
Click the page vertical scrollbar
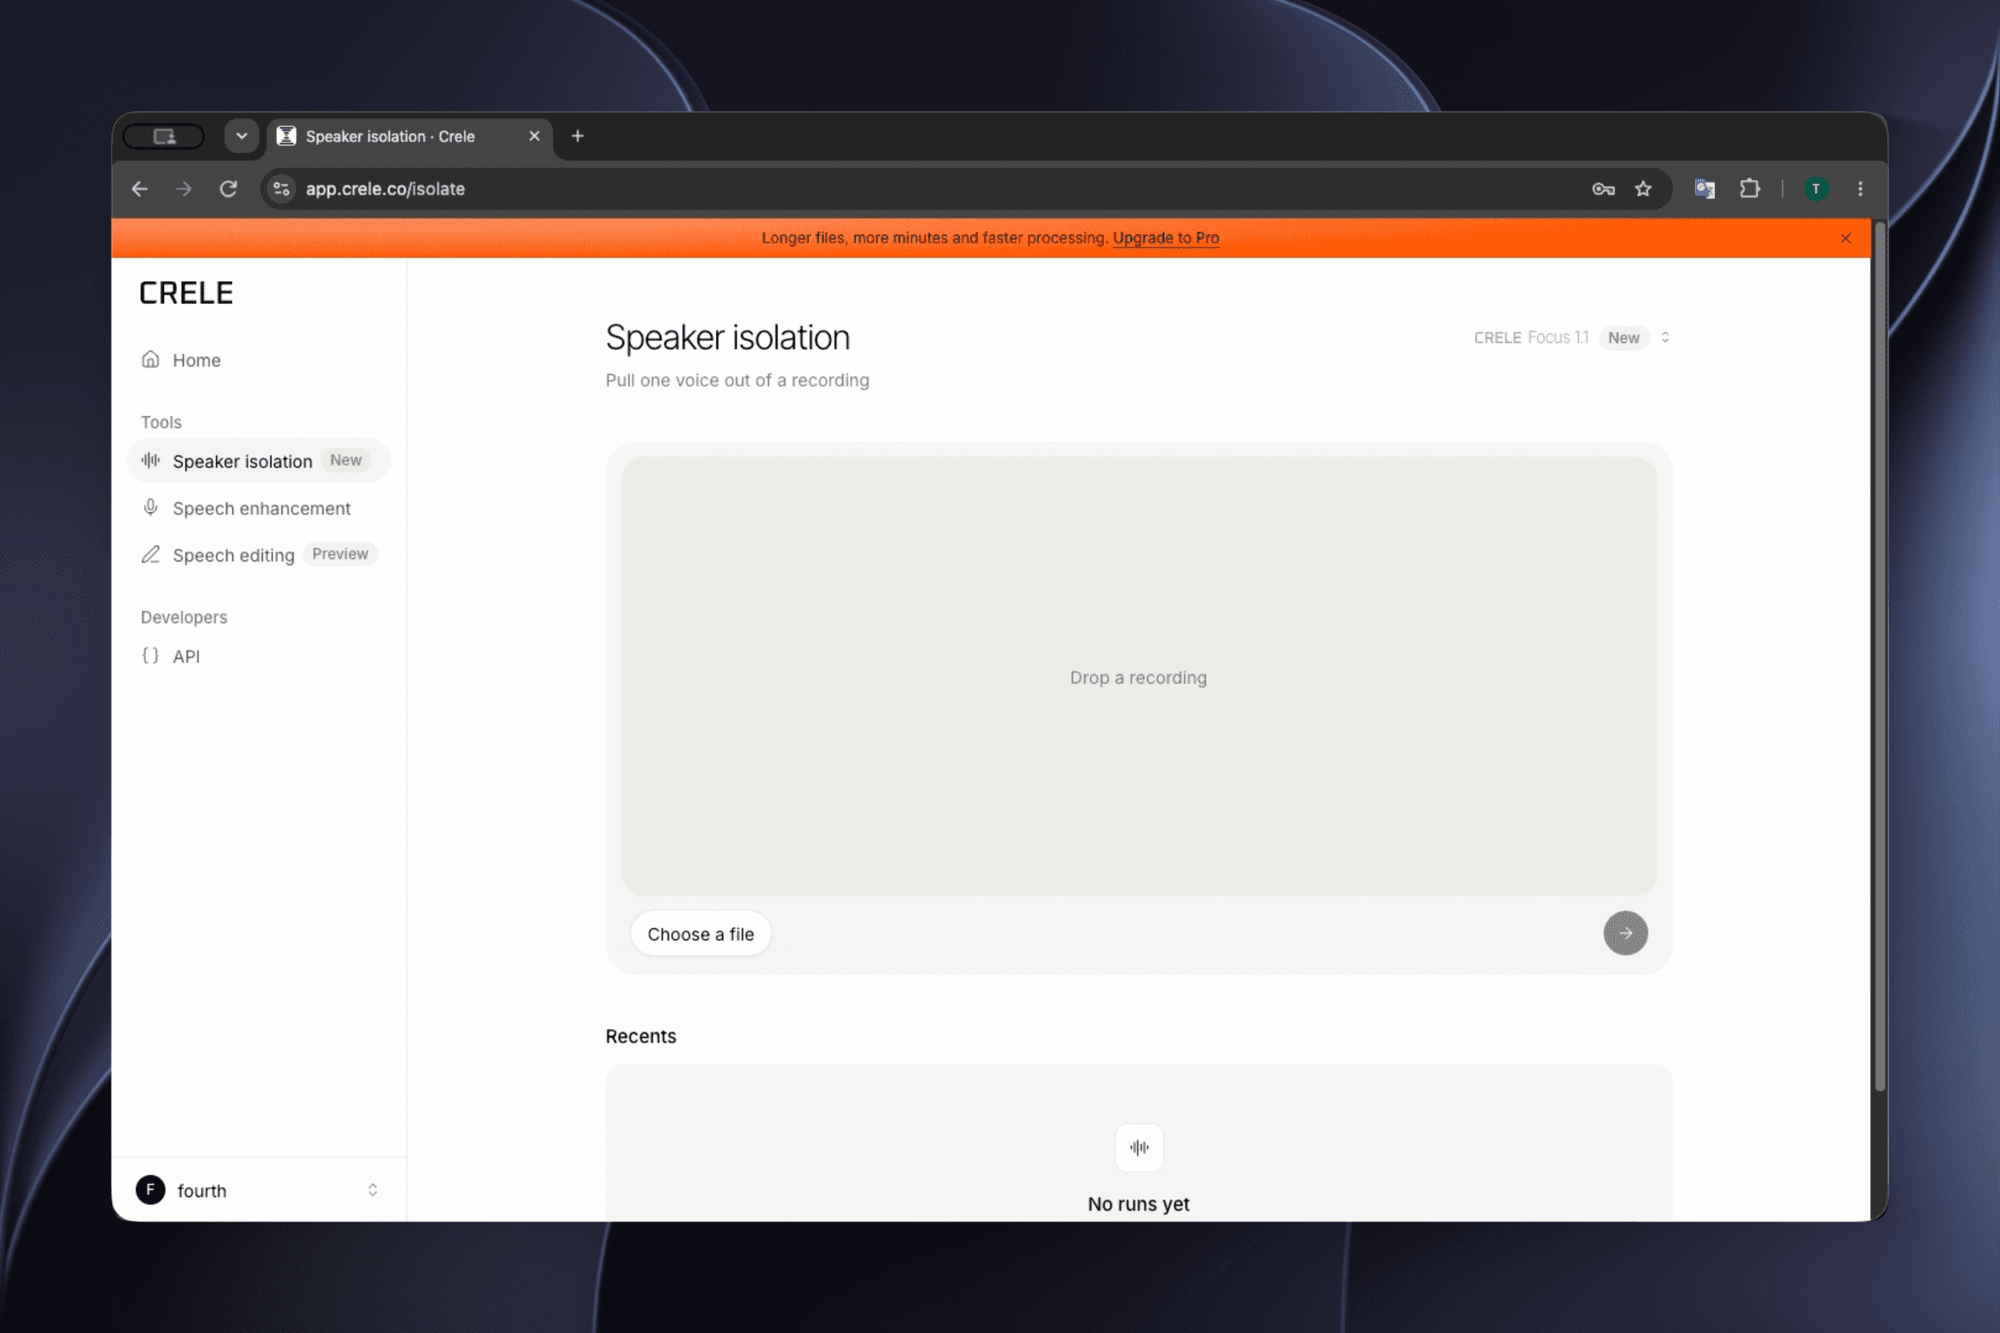click(x=1879, y=656)
